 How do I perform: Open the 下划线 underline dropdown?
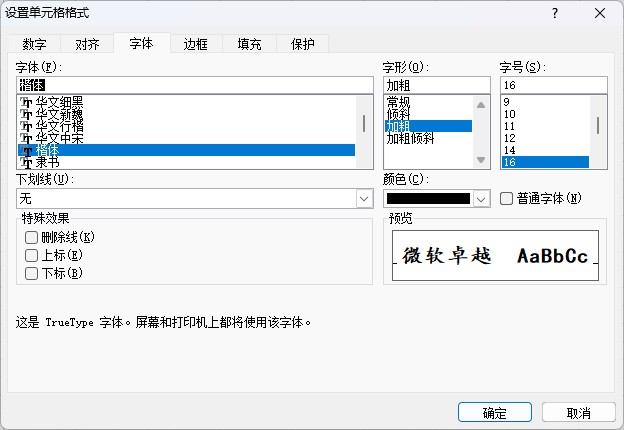coord(195,198)
